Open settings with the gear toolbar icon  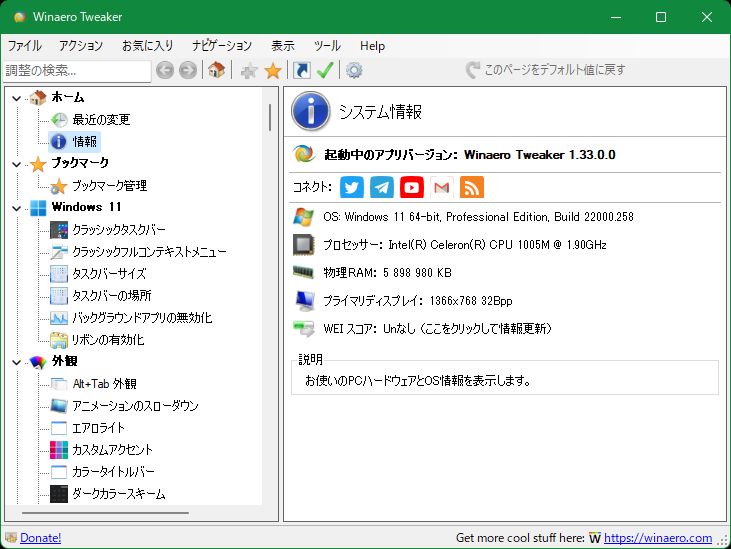pos(354,70)
